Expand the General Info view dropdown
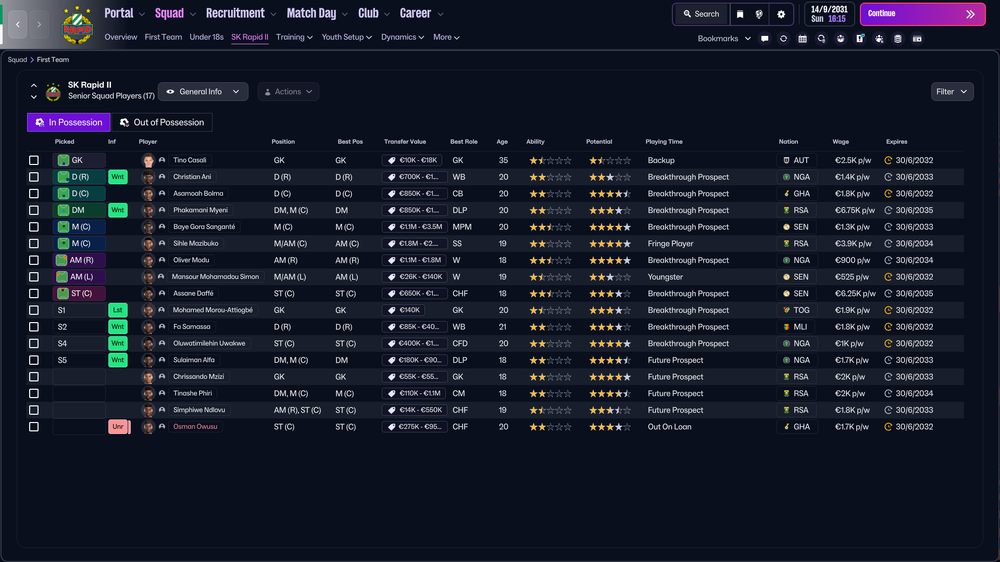The image size is (1000, 562). (203, 92)
